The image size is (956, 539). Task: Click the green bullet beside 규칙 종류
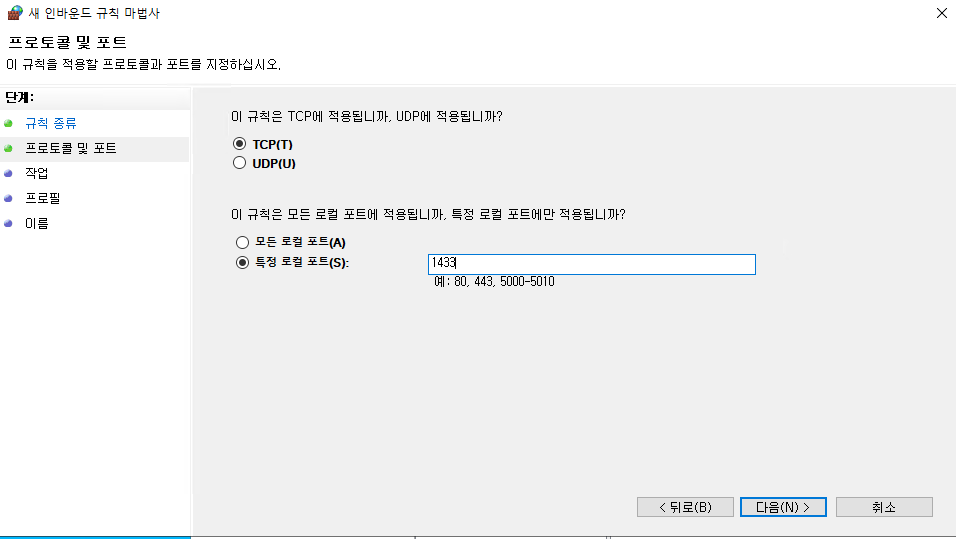coord(9,123)
